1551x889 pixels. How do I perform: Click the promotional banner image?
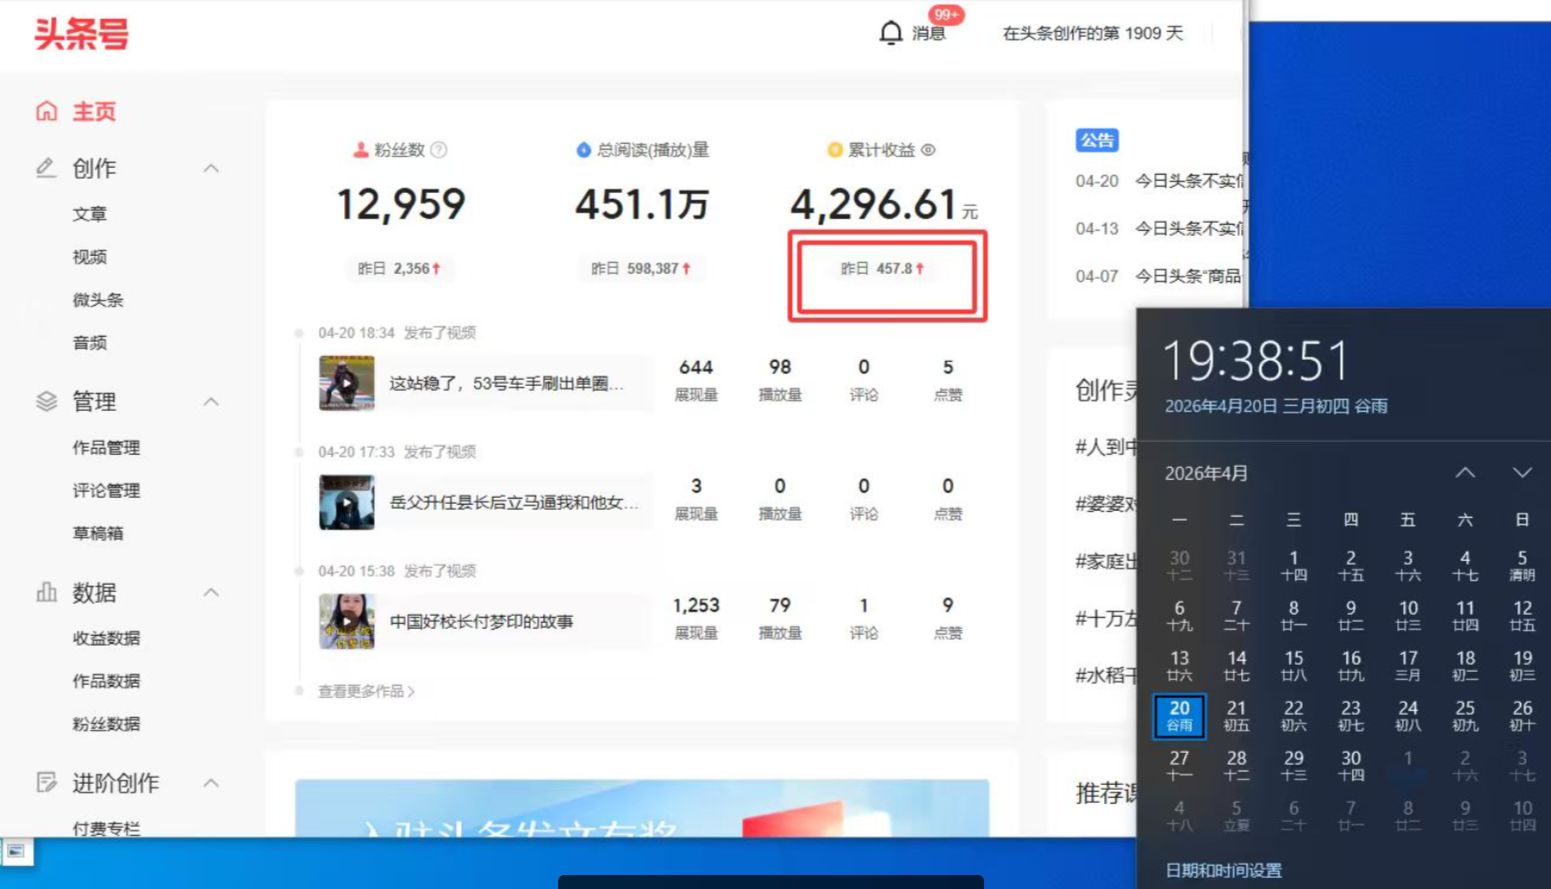pos(642,808)
